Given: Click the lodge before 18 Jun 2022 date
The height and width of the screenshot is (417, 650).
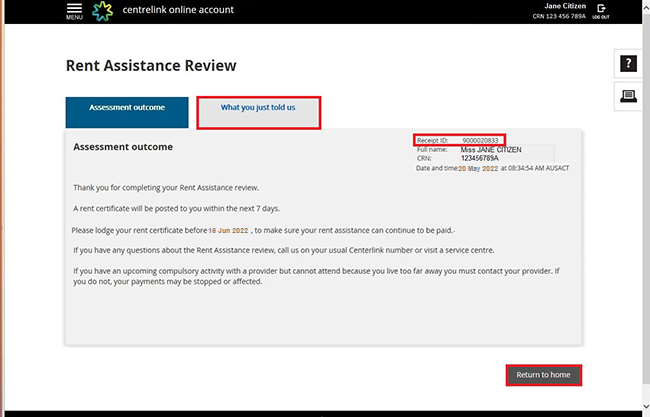Looking at the screenshot, I should point(228,230).
